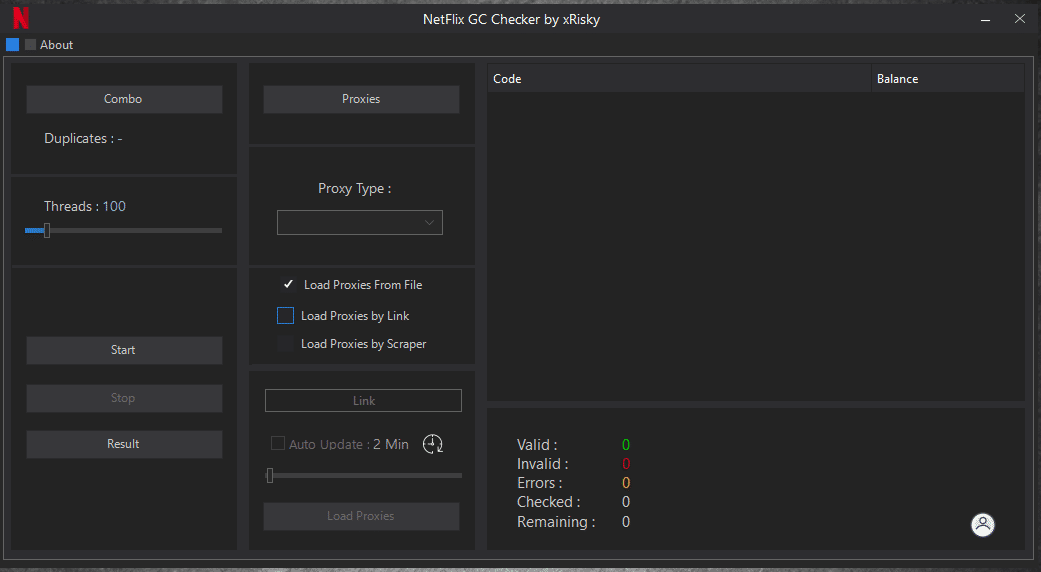Click the Proxies button
Viewport: 1041px width, 572px height.
tap(361, 99)
